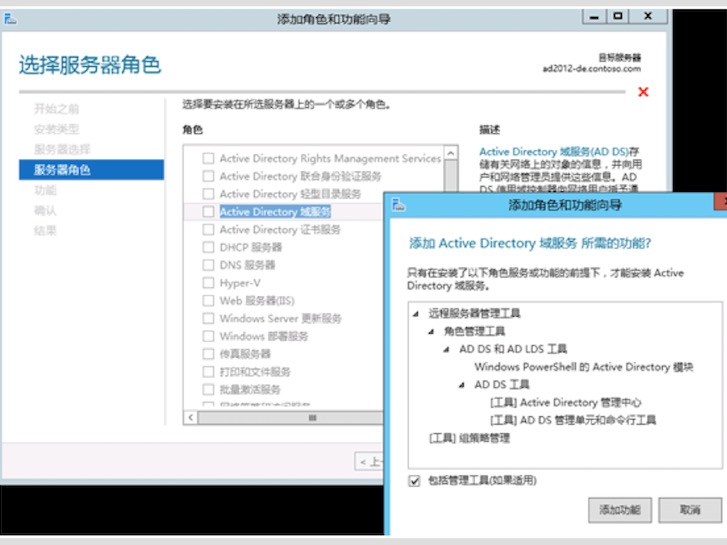Collapse the 远程服务器管理工具 tree node
727x545 pixels.
(416, 314)
